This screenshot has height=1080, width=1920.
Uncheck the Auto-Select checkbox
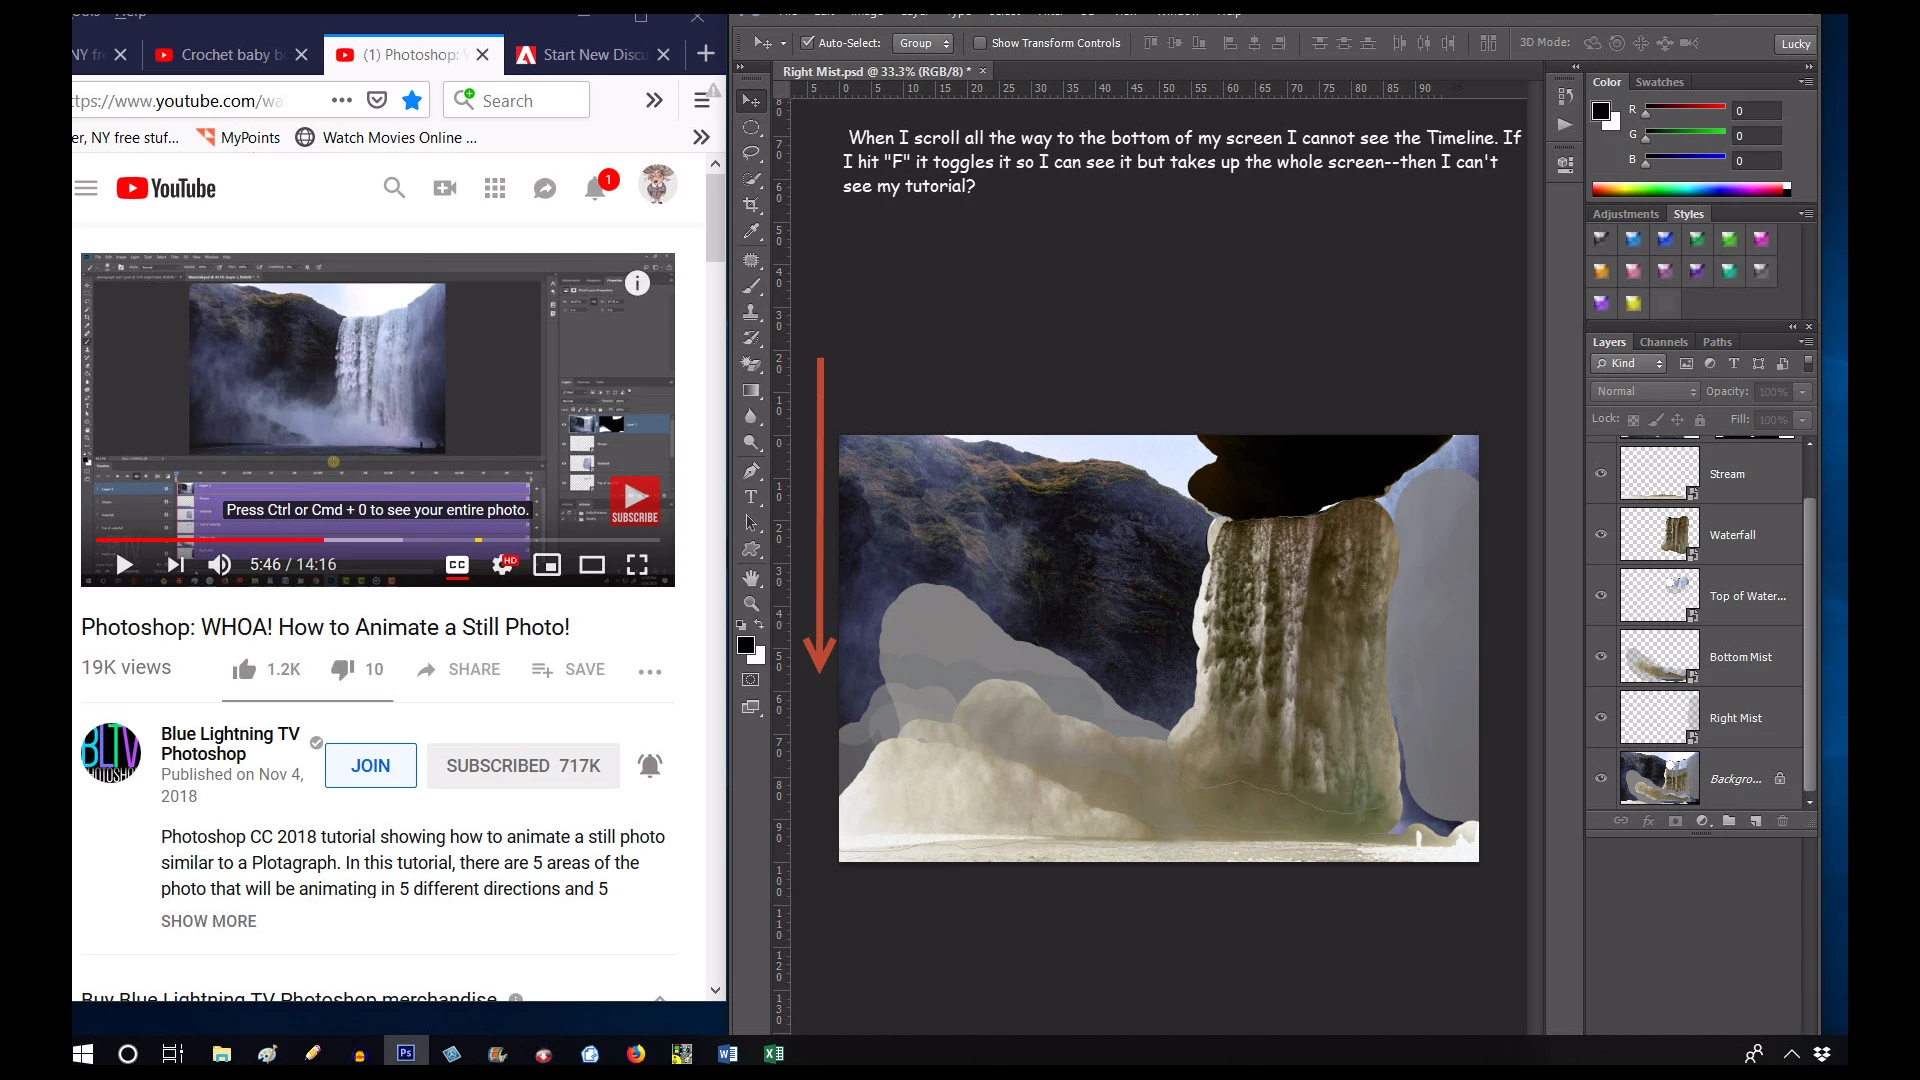pyautogui.click(x=808, y=43)
